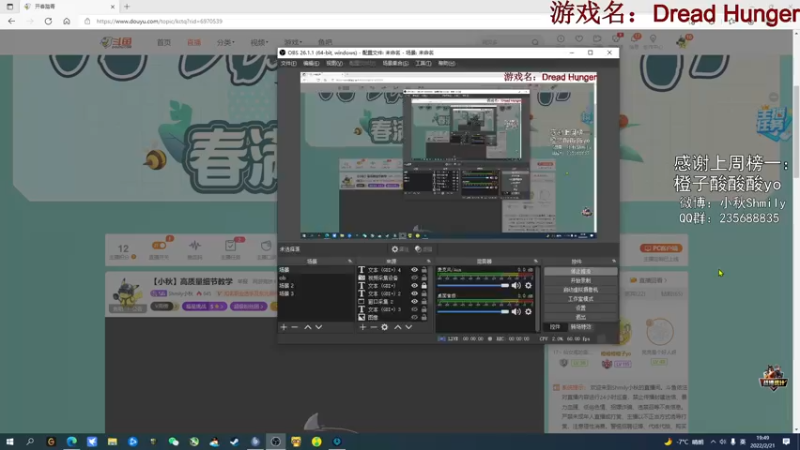Open the 帮助 menu in OBS

[x=446, y=63]
